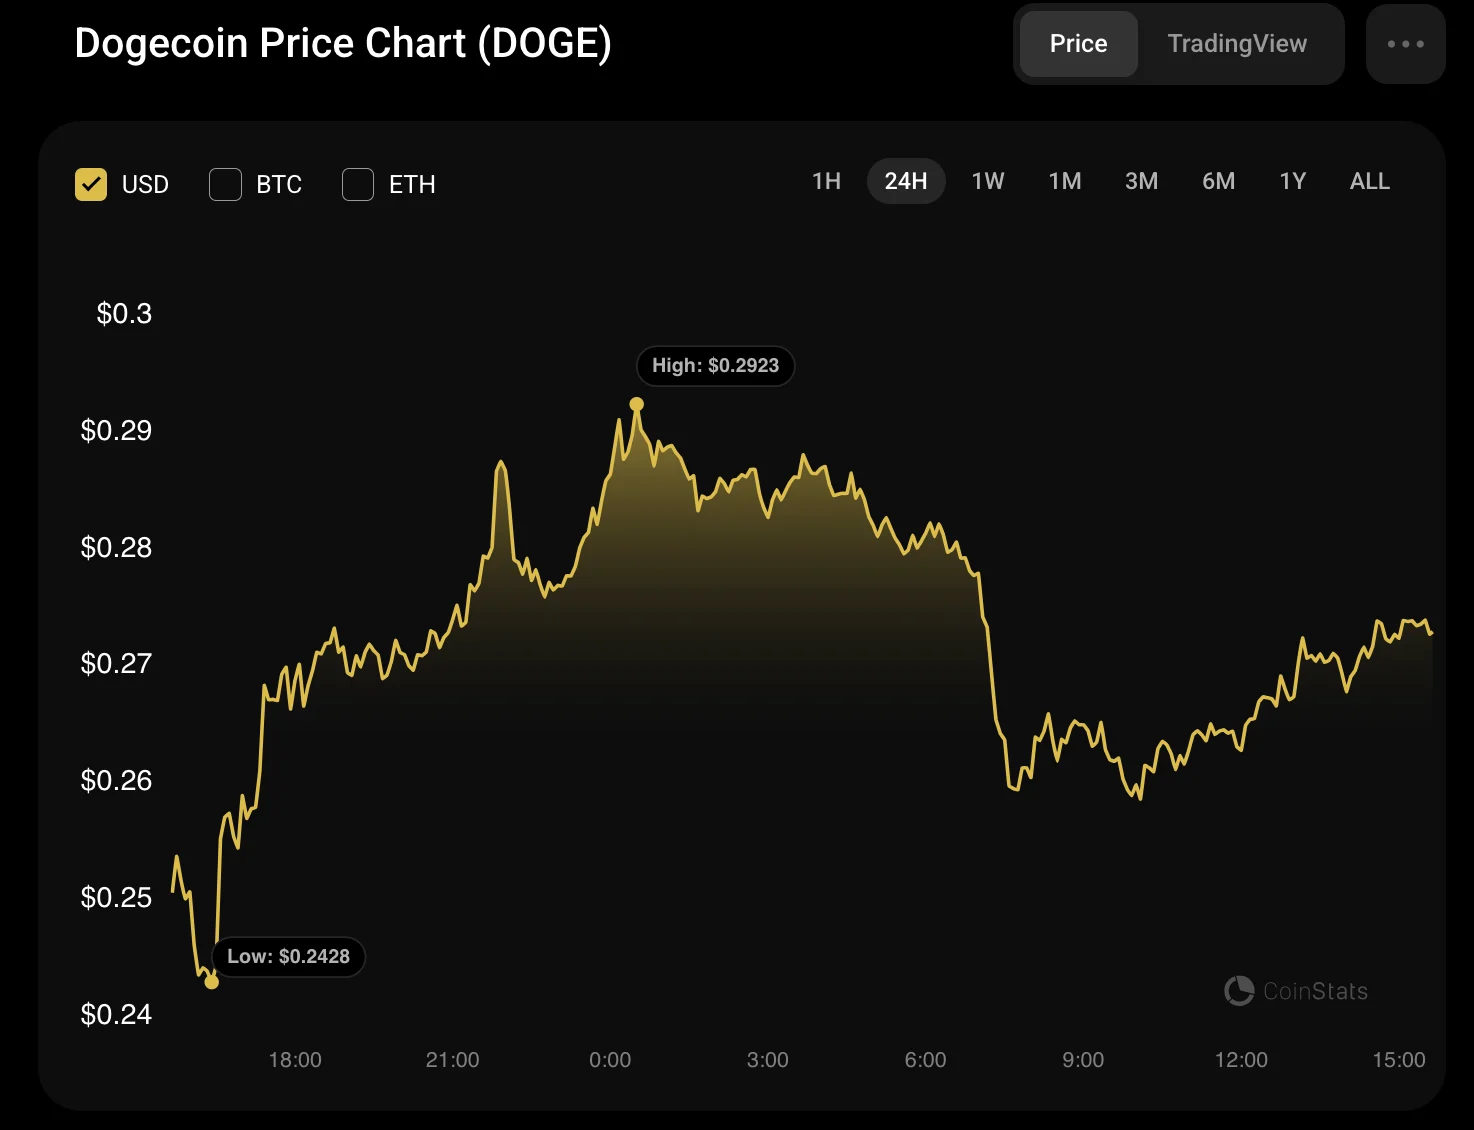This screenshot has width=1474, height=1130.
Task: Show ALL time price history
Action: tap(1369, 181)
